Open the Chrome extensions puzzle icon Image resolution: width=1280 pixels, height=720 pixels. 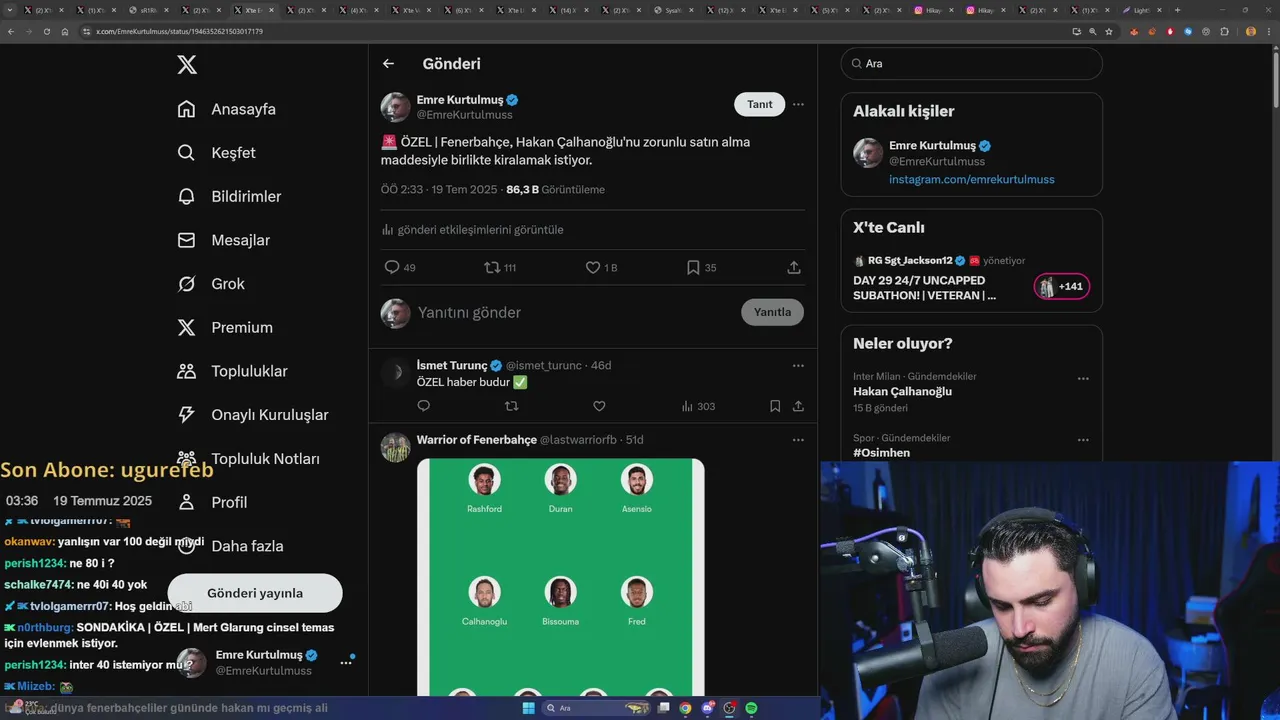[x=1225, y=31]
